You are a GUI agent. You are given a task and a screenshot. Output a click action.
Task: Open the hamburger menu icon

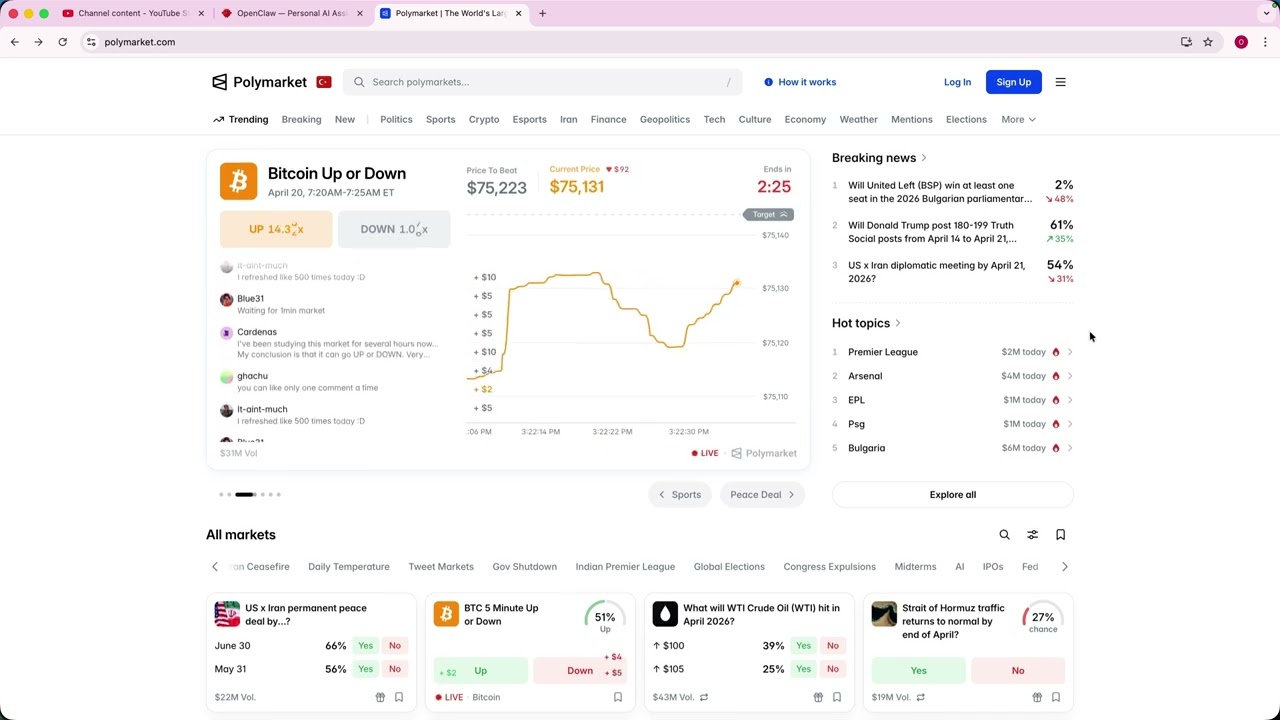click(1060, 82)
